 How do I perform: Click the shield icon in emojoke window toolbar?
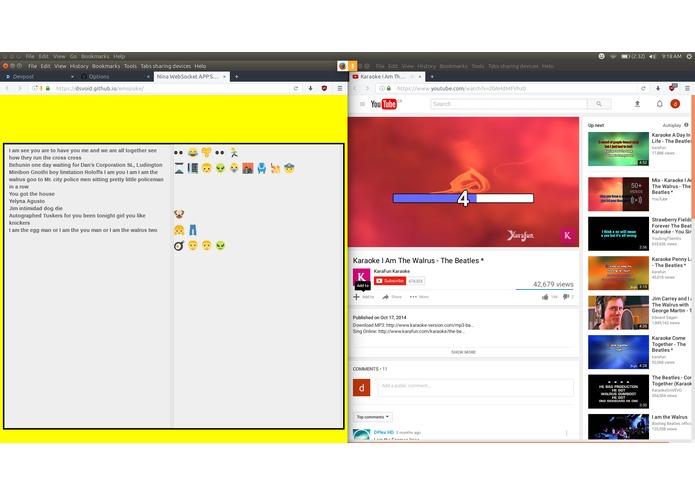pyautogui.click(x=324, y=89)
